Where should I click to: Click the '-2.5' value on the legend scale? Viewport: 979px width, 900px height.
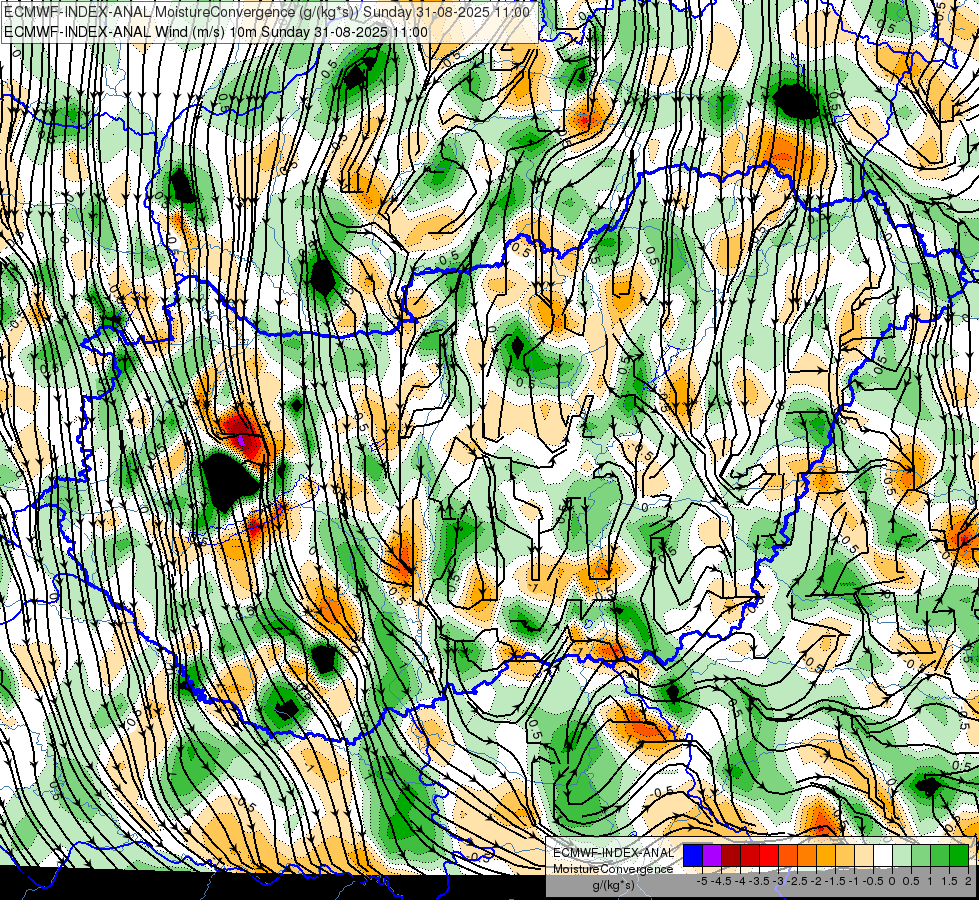799,881
